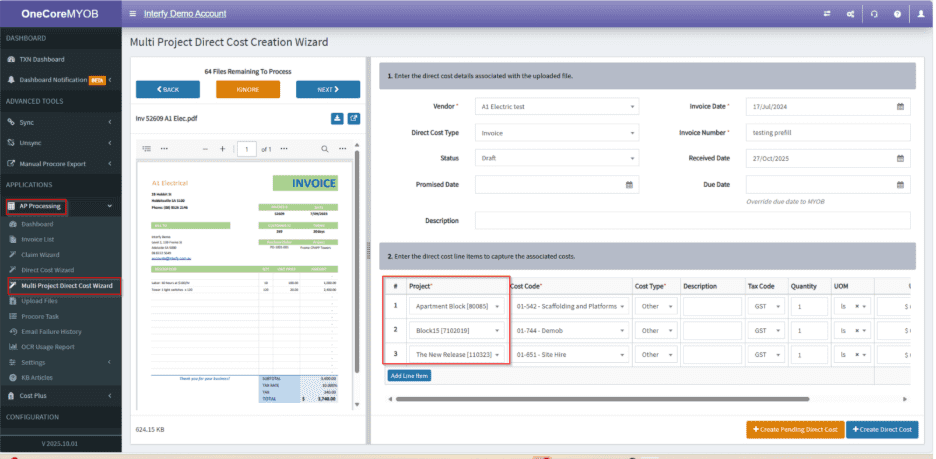Open Invoice List in the sidebar

(x=39, y=240)
